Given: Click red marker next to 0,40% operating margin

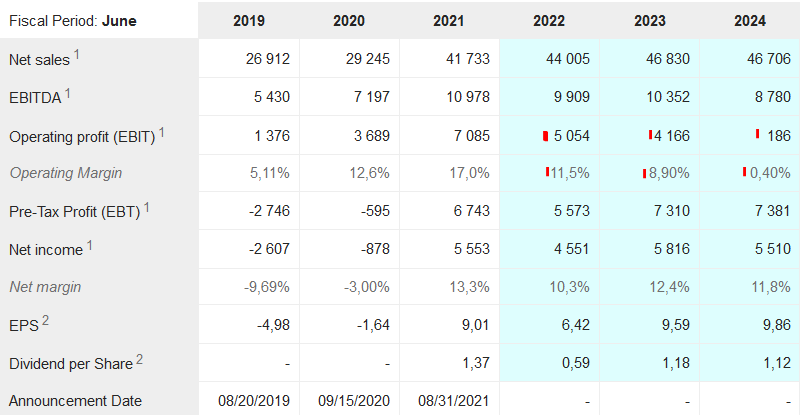Looking at the screenshot, I should (x=744, y=172).
